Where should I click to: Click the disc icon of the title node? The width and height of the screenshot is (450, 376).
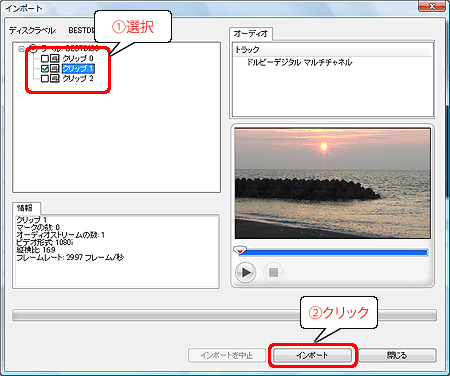(33, 49)
